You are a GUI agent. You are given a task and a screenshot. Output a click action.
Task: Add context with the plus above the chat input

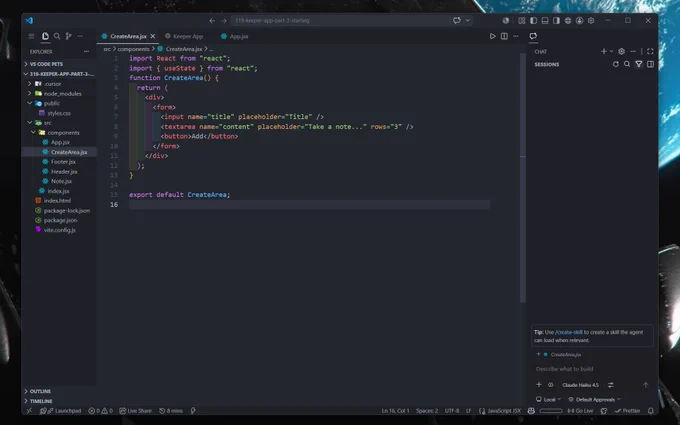pos(538,354)
